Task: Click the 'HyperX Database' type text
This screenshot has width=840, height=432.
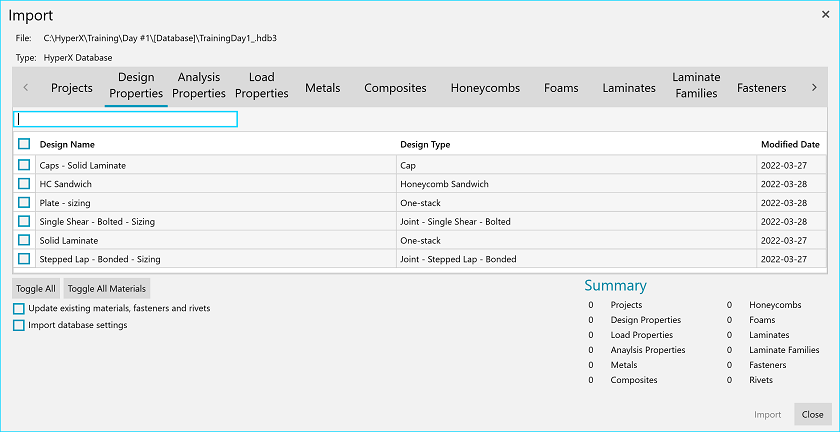Action: [78, 58]
